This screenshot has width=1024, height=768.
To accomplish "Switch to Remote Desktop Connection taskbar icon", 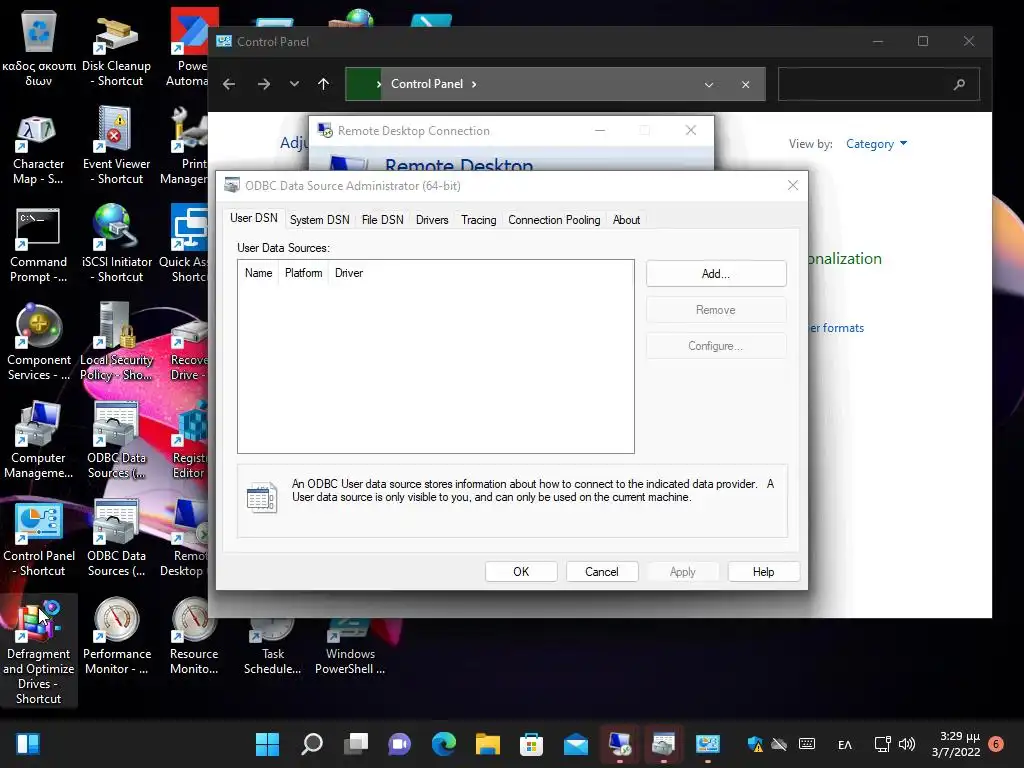I will 620,744.
